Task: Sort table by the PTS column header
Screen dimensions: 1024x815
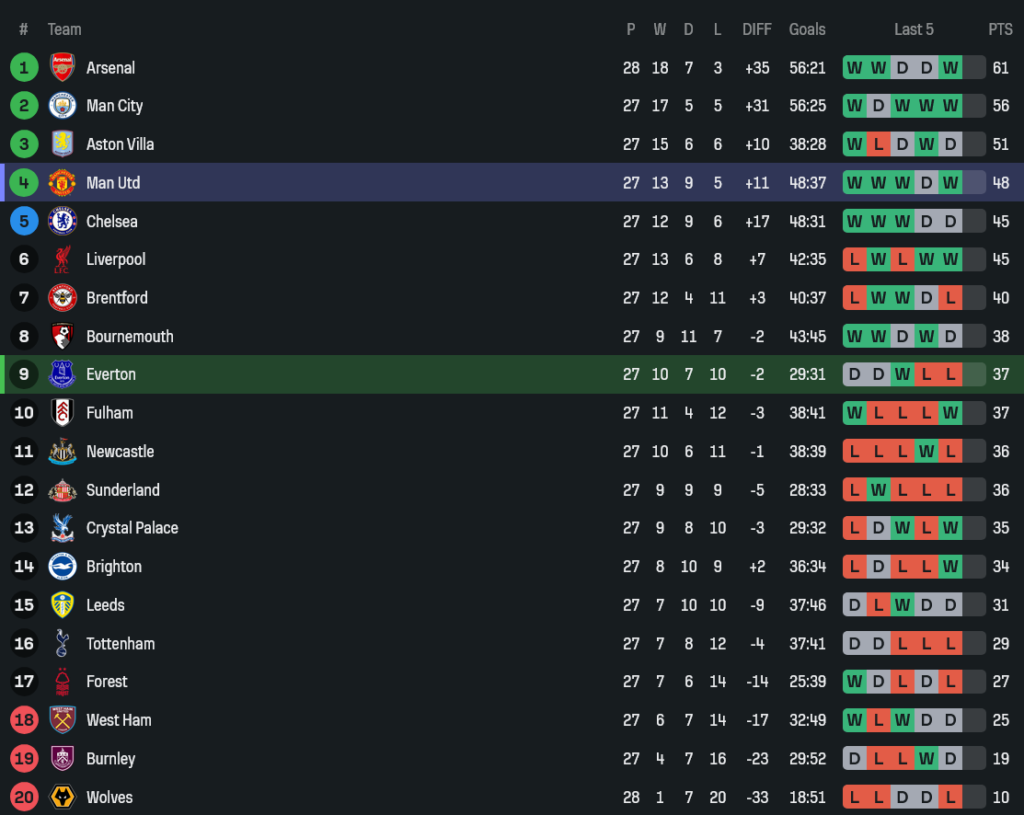Action: pyautogui.click(x=1000, y=29)
